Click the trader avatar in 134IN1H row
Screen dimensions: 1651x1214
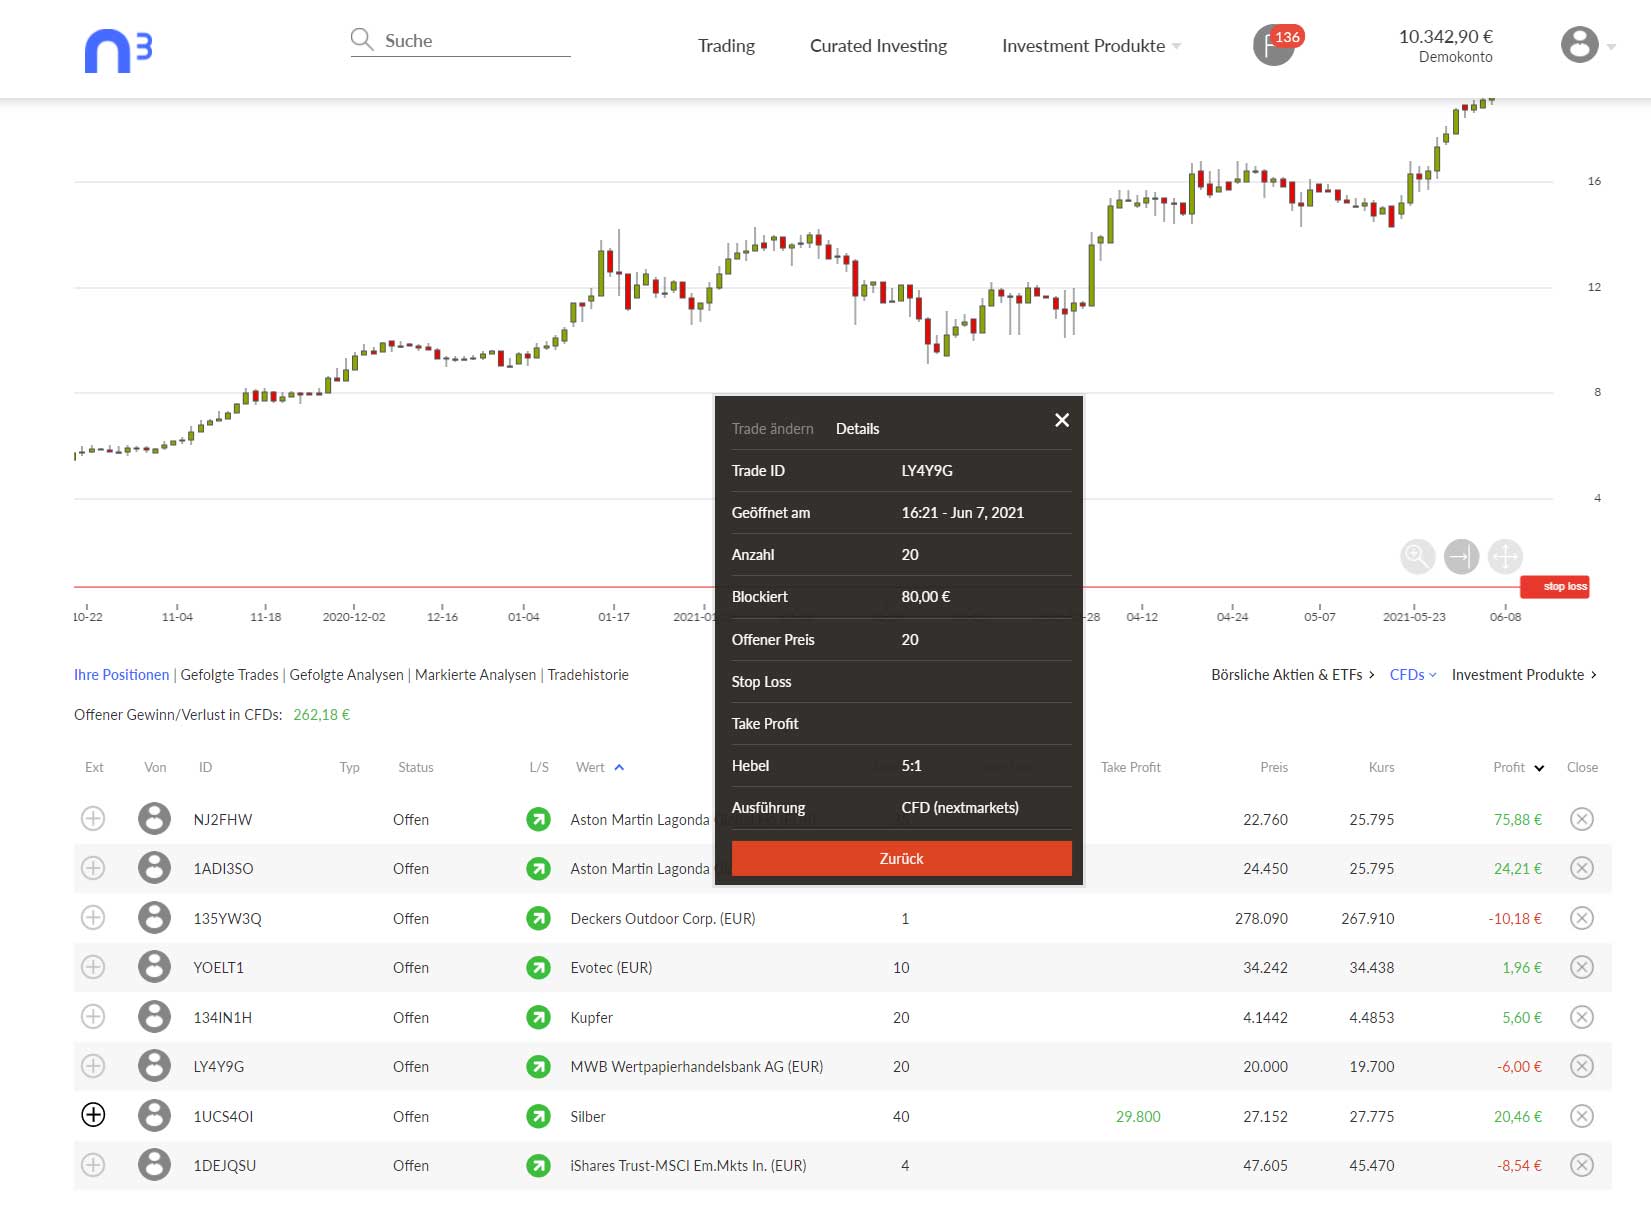(154, 1017)
